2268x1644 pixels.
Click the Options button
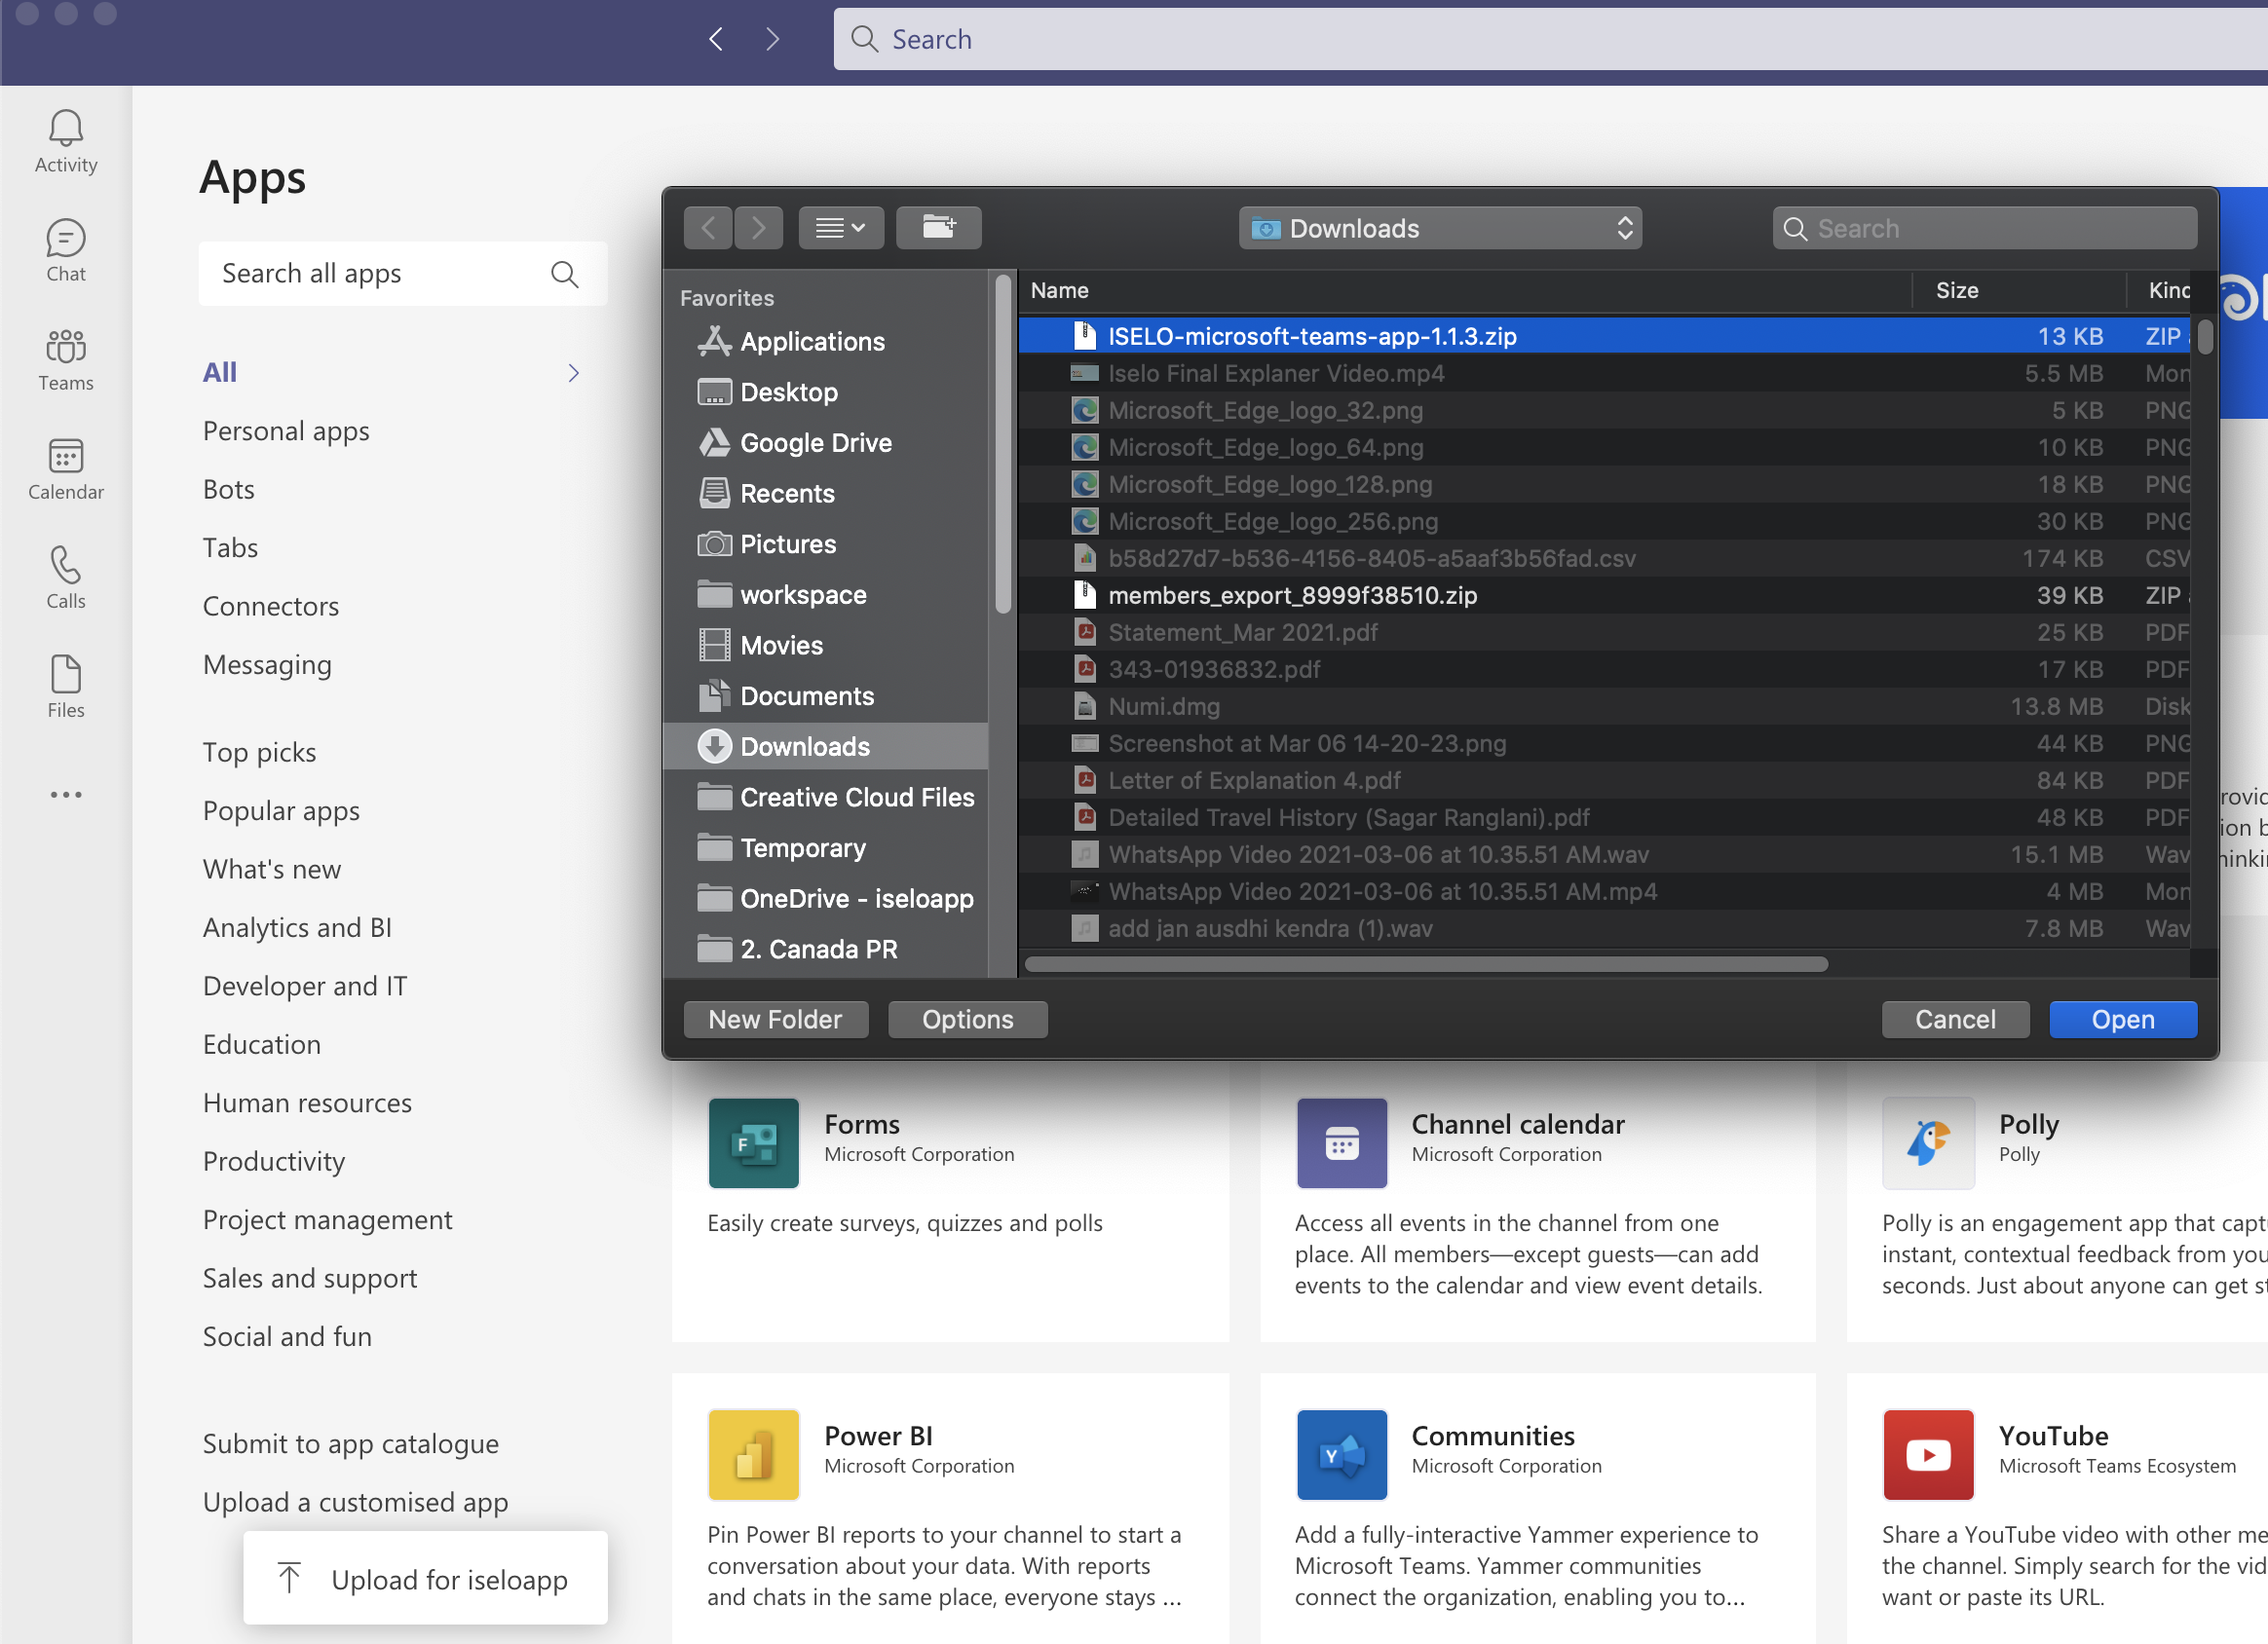pyautogui.click(x=968, y=1019)
